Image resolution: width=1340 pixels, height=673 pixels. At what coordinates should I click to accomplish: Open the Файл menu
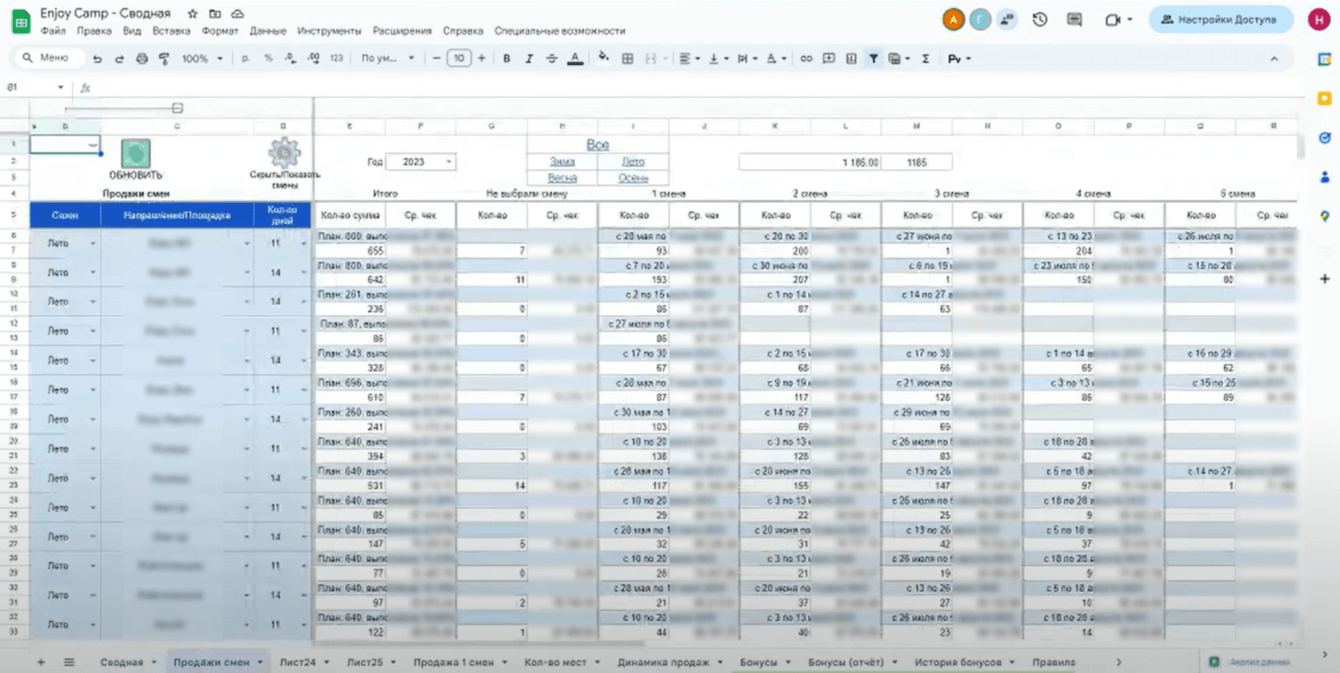(53, 31)
